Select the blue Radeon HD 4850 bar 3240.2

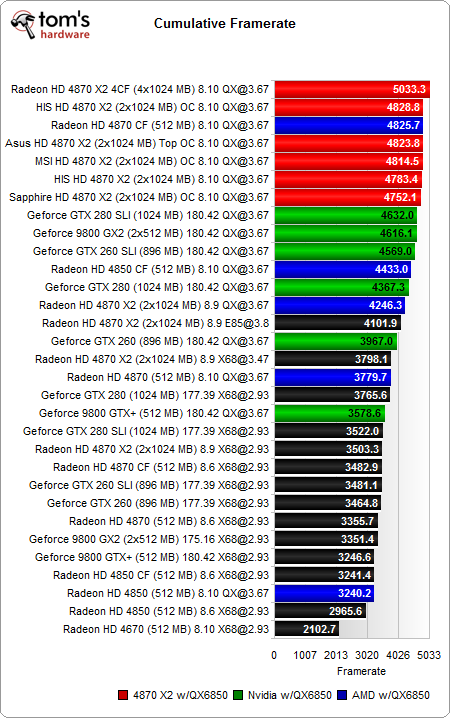(x=324, y=593)
